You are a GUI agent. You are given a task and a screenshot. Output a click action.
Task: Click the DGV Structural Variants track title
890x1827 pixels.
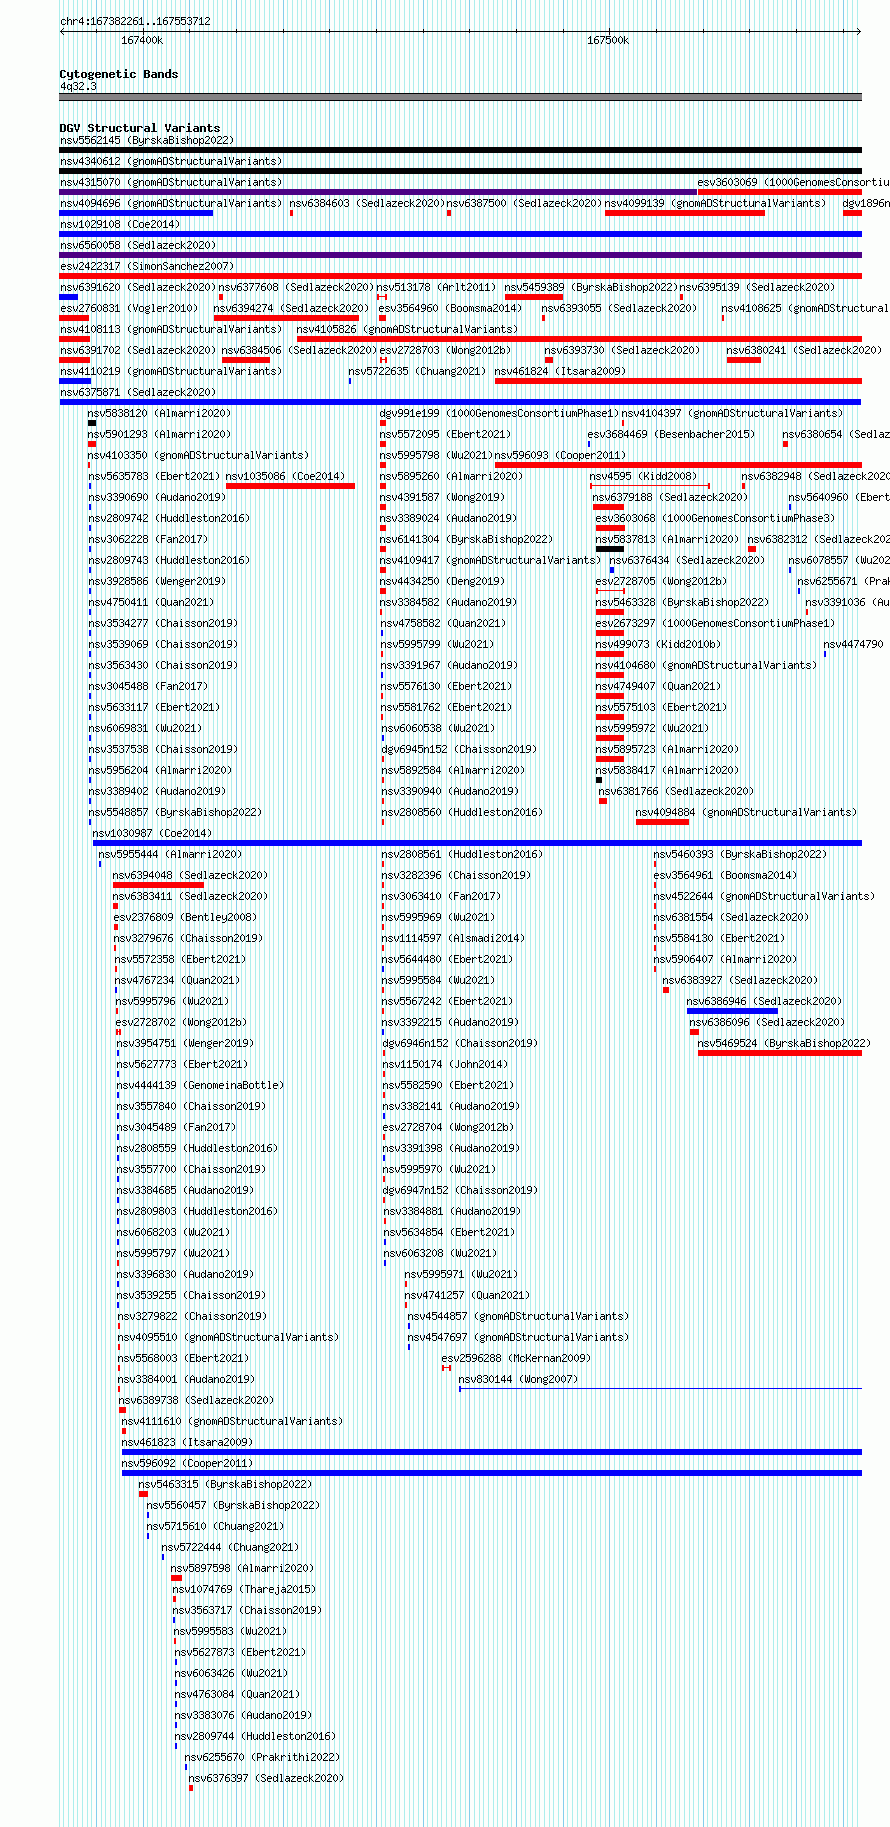pyautogui.click(x=140, y=128)
